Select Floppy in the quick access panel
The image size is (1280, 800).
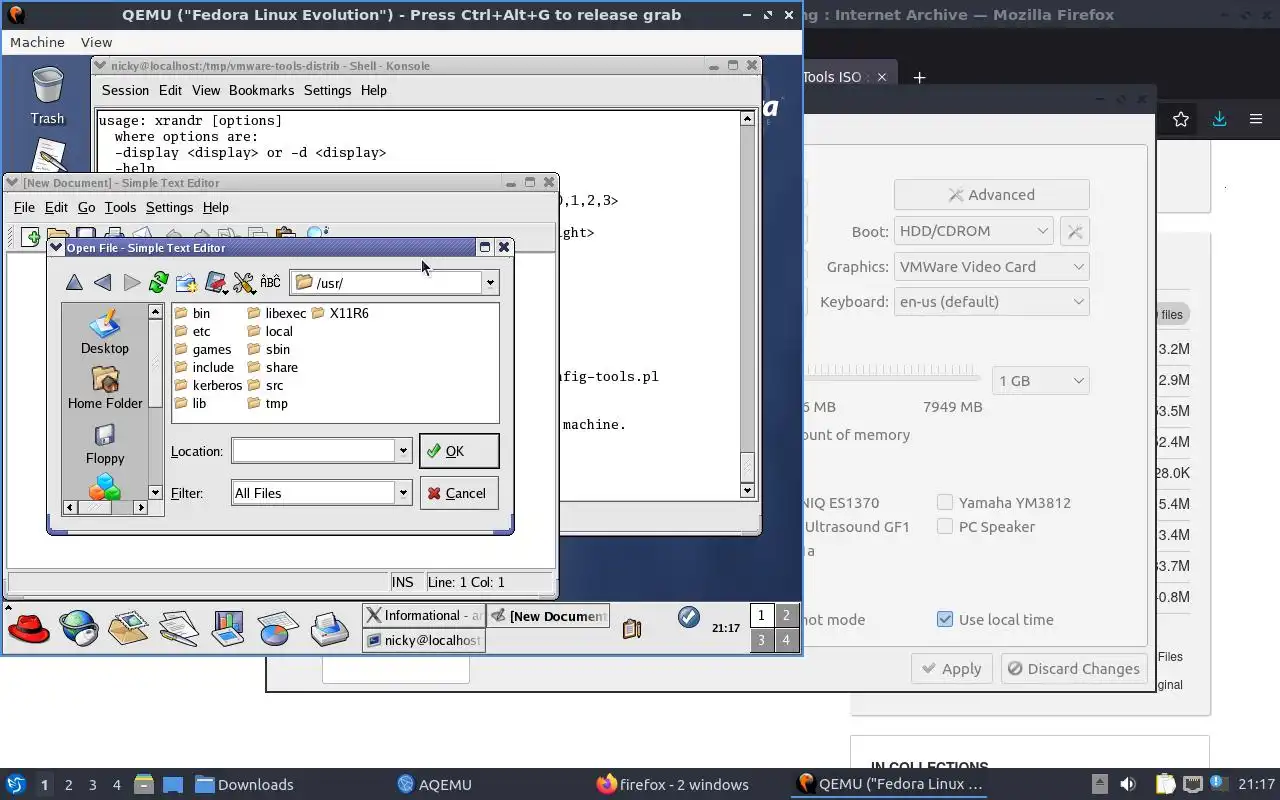pos(105,443)
